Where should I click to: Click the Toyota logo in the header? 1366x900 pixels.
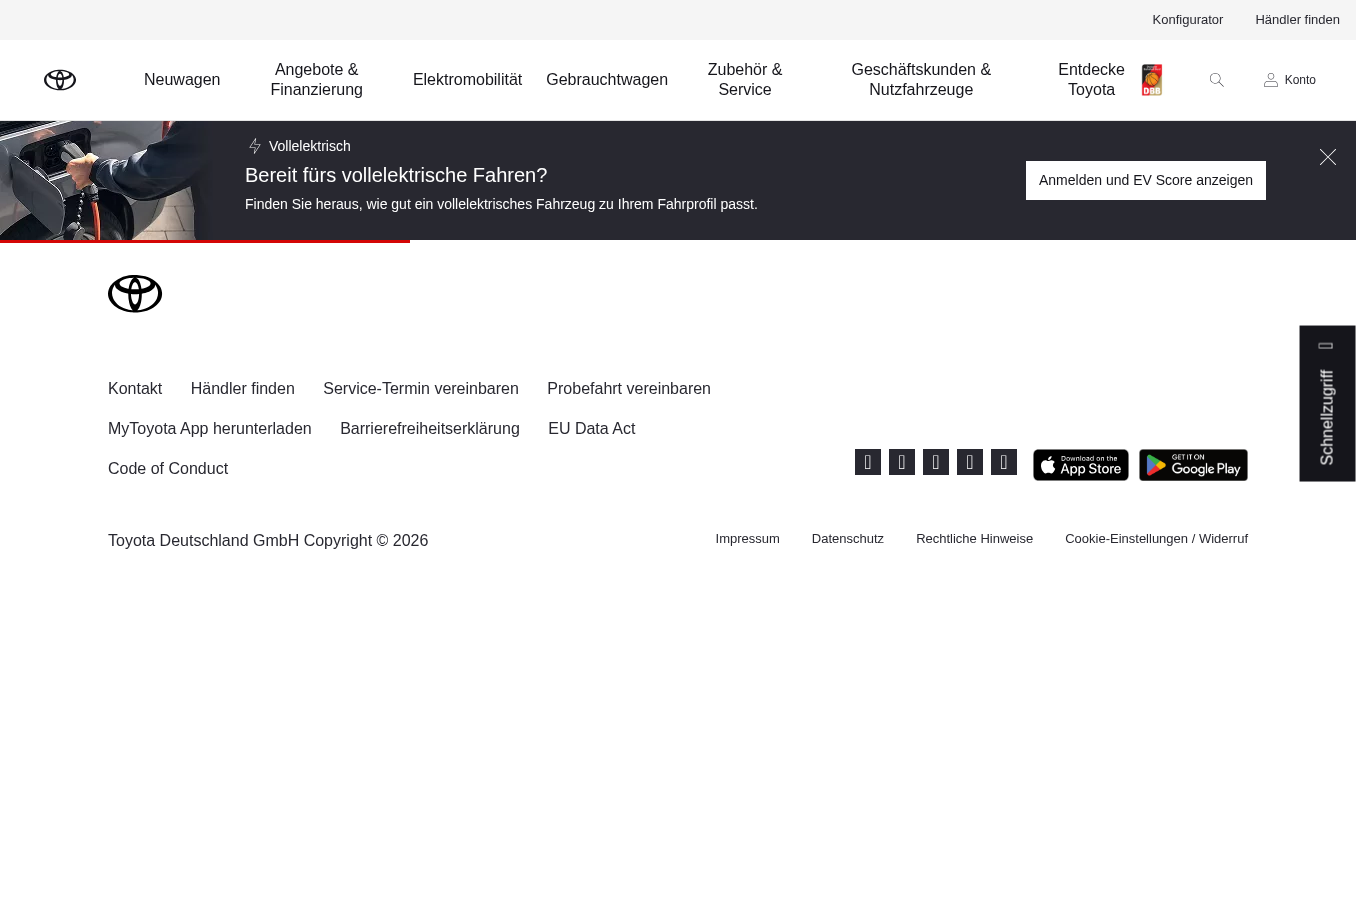tap(60, 80)
